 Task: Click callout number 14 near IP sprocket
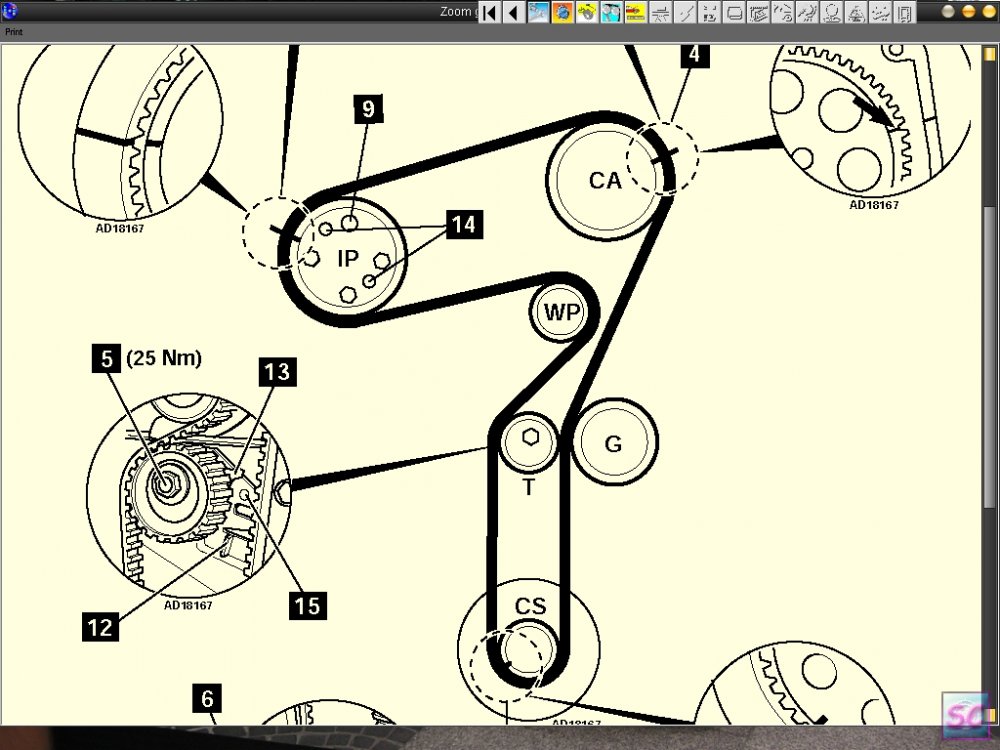(x=464, y=224)
